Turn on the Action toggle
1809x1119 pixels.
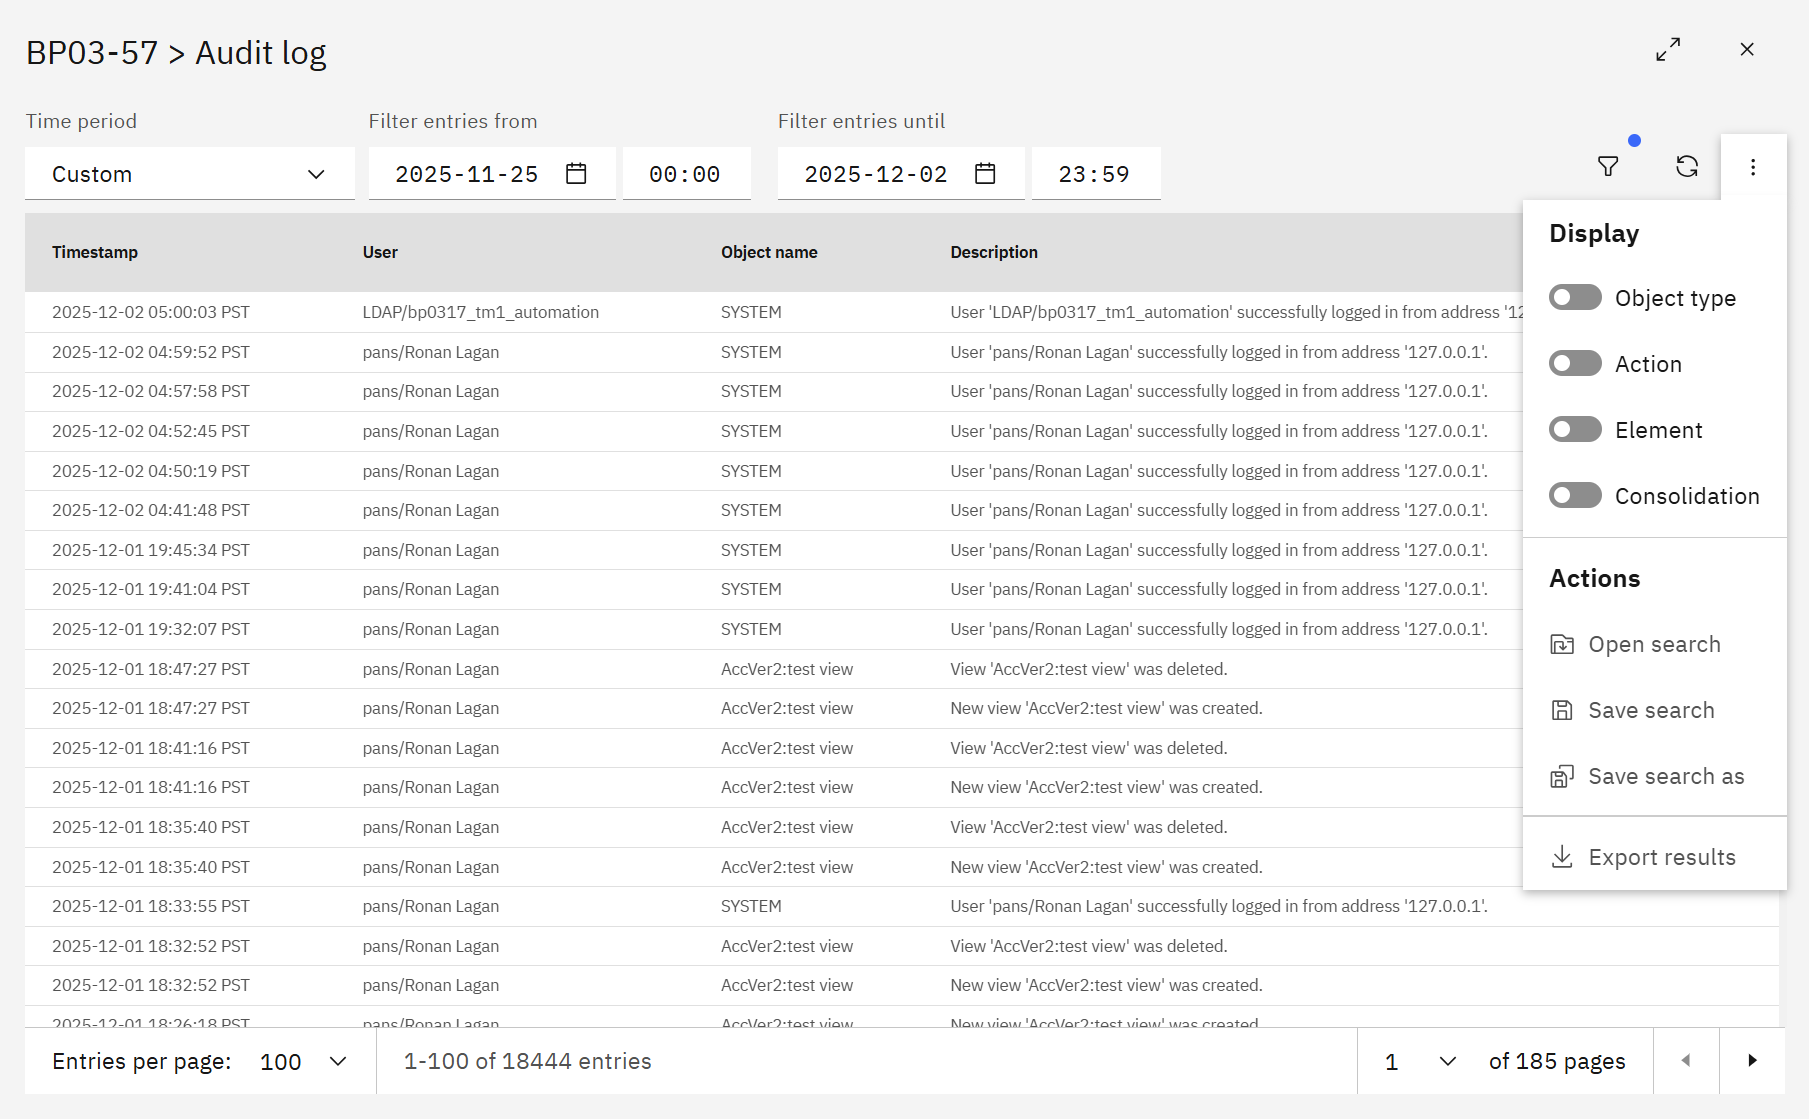[x=1575, y=363]
